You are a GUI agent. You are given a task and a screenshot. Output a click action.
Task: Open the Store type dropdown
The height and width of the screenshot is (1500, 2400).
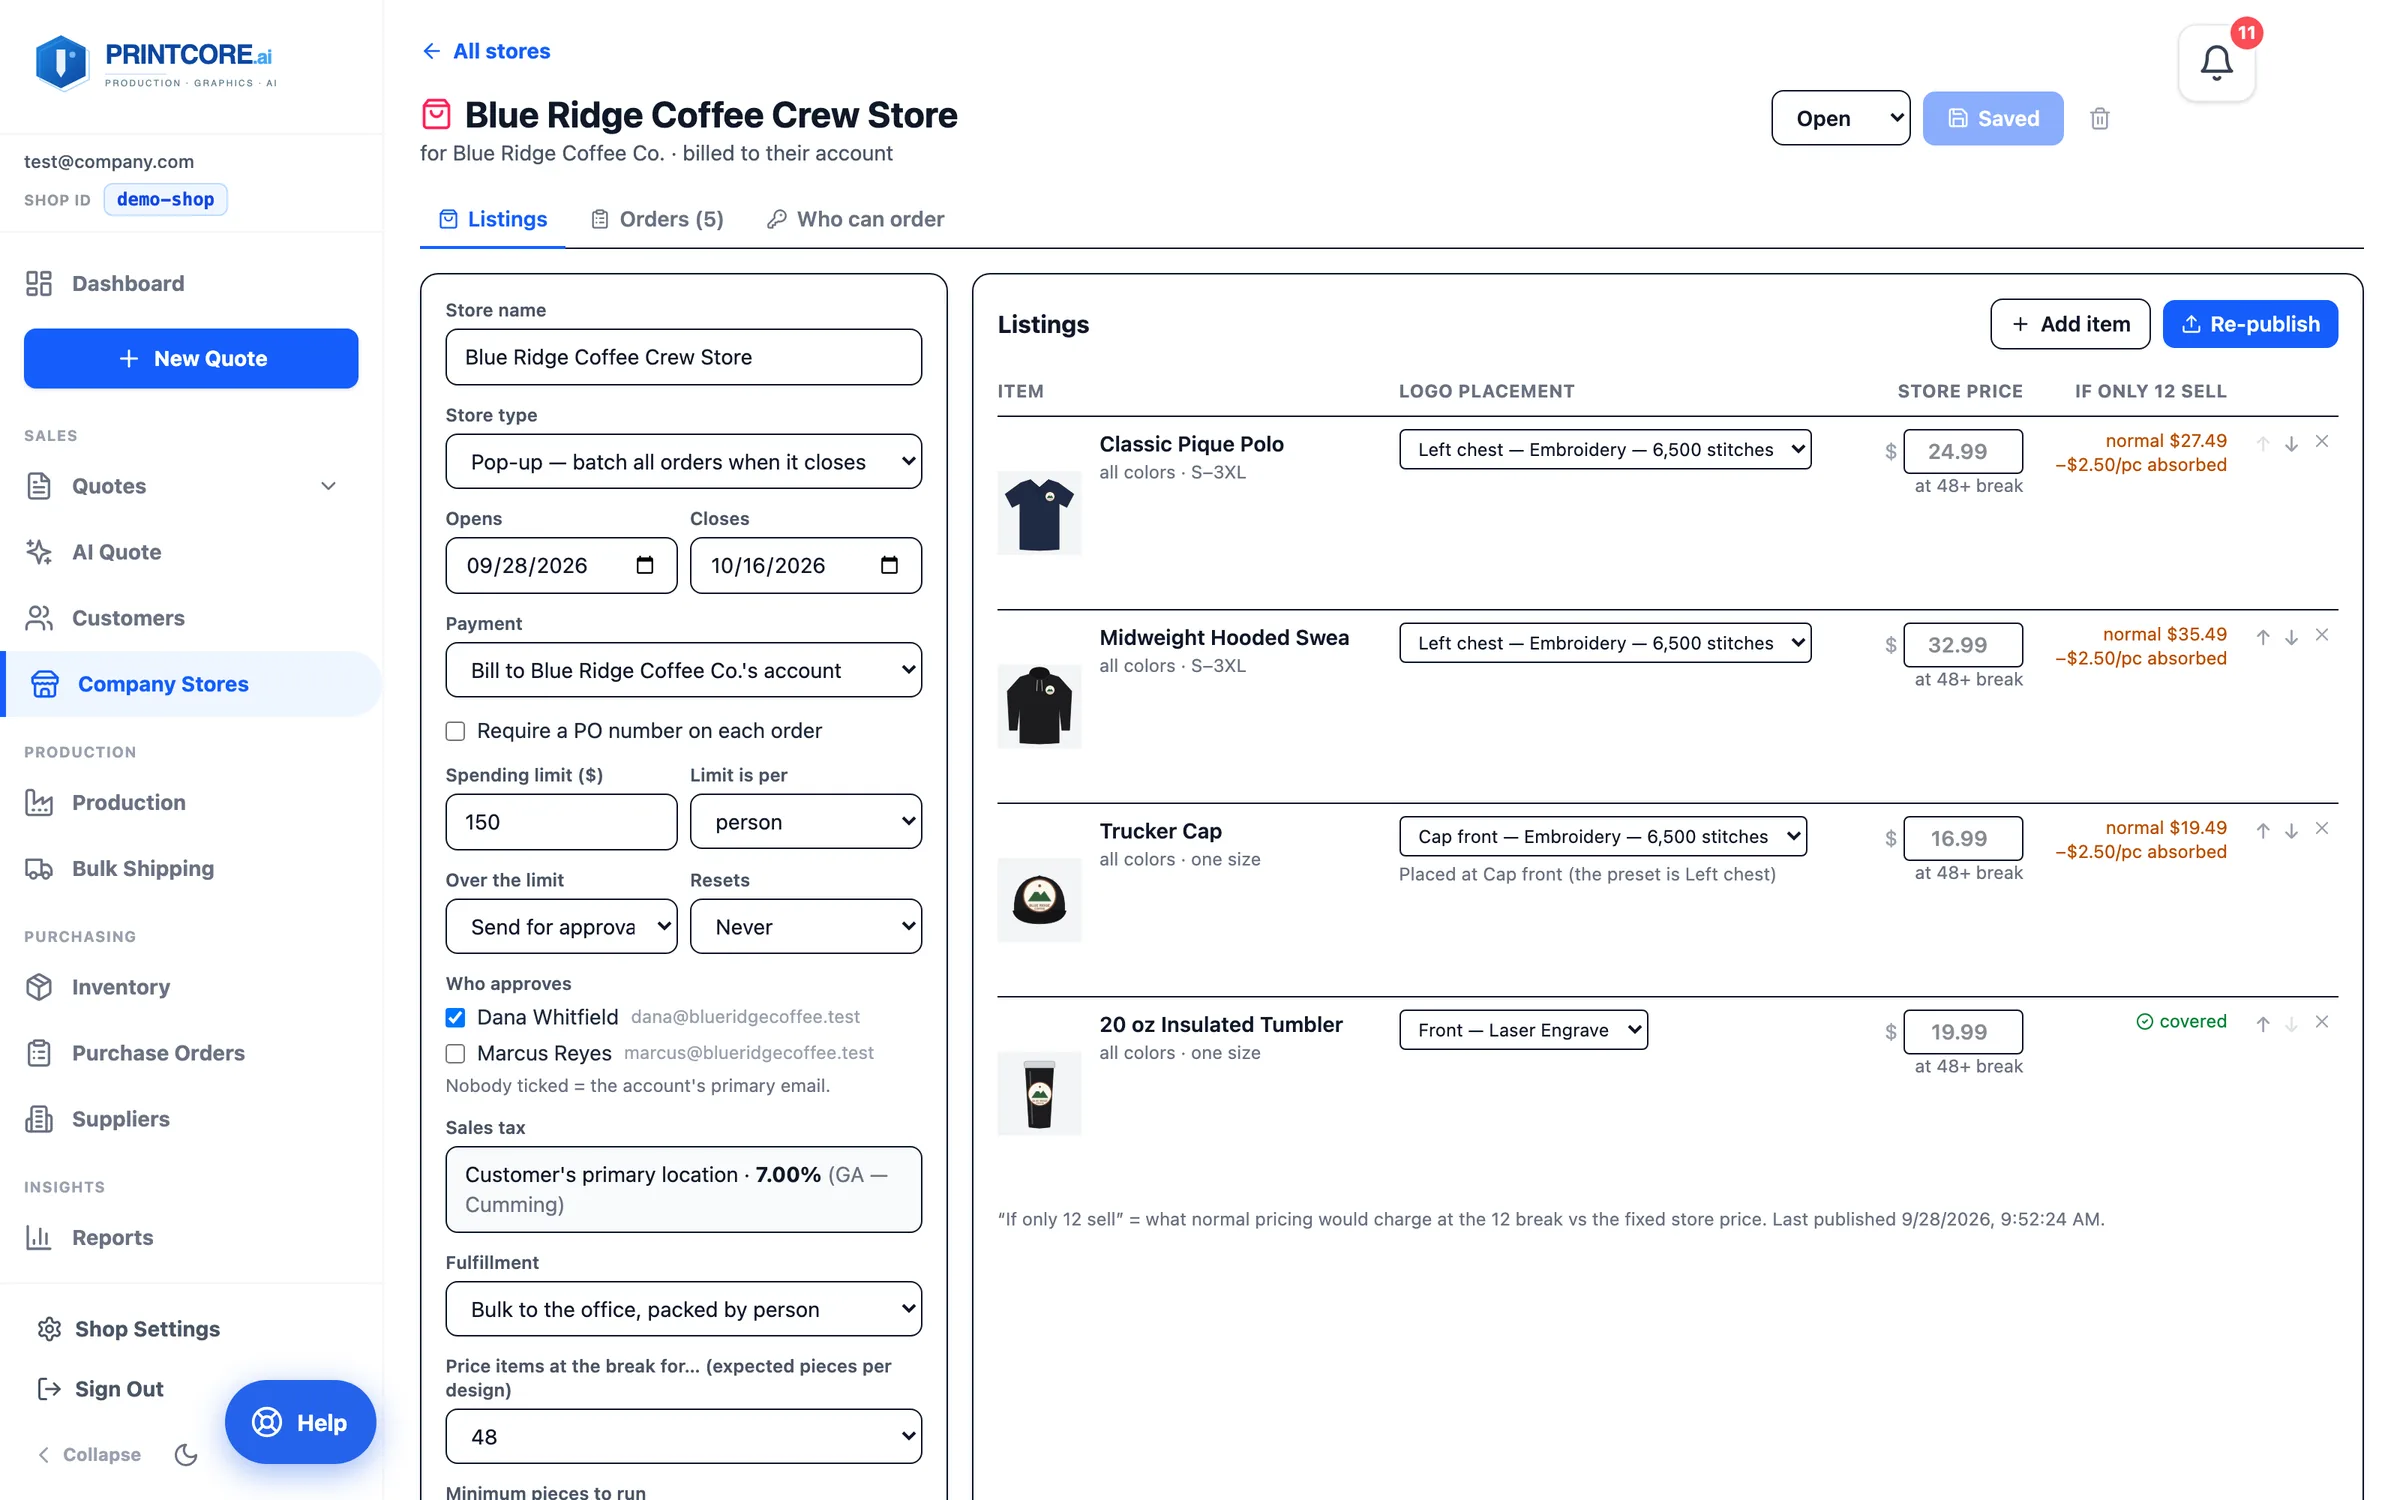click(683, 461)
